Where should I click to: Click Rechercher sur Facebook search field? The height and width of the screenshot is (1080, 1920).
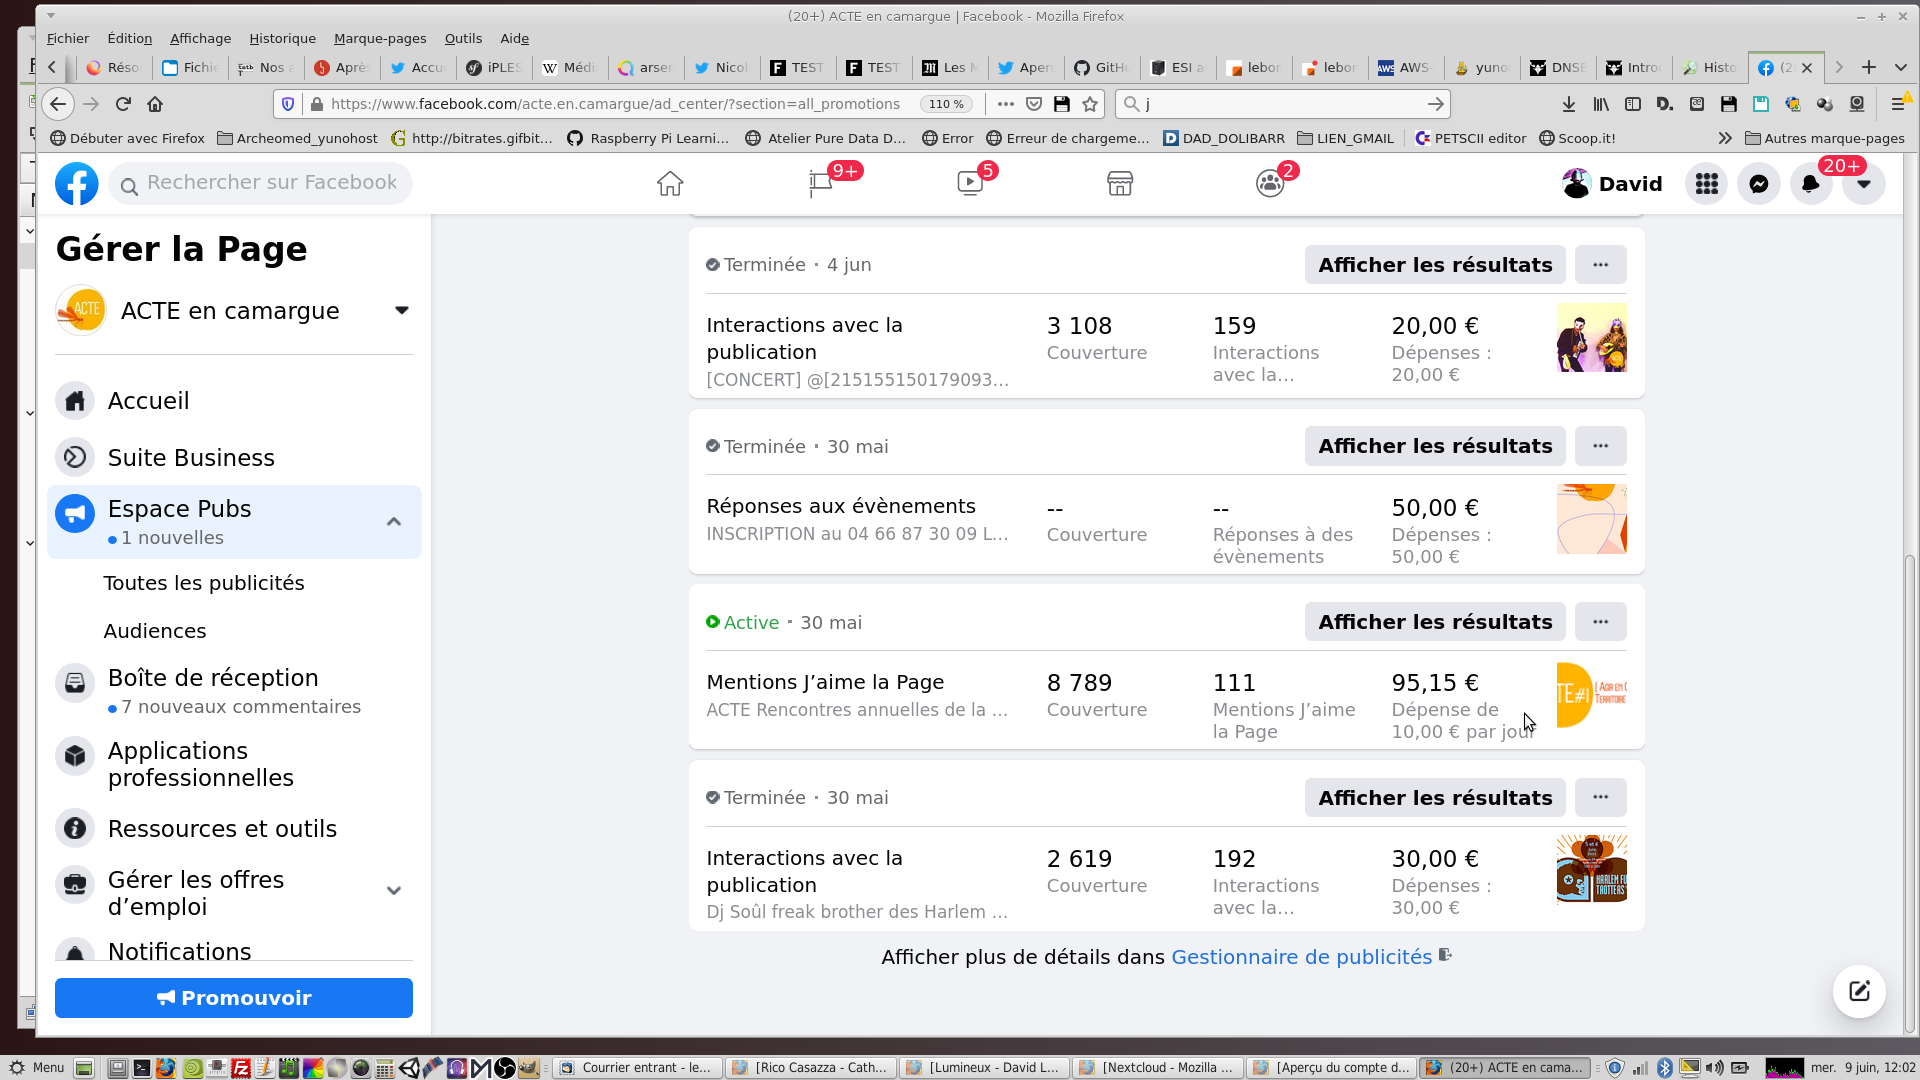click(x=270, y=183)
